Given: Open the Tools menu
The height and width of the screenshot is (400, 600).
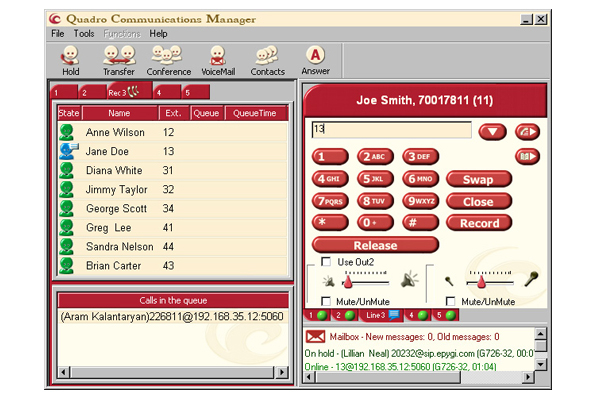Looking at the screenshot, I should [x=84, y=34].
